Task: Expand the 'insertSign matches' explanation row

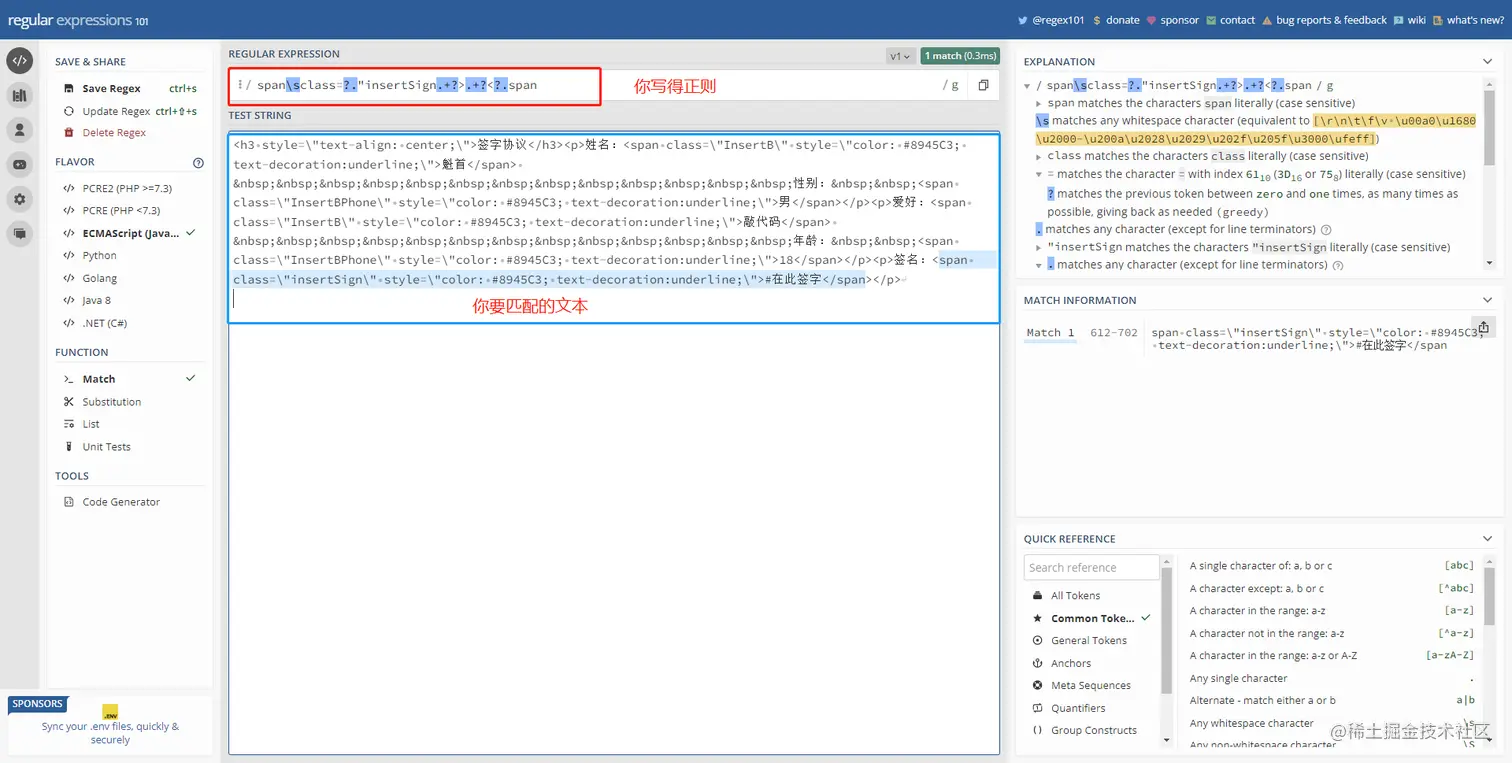Action: (x=1039, y=247)
